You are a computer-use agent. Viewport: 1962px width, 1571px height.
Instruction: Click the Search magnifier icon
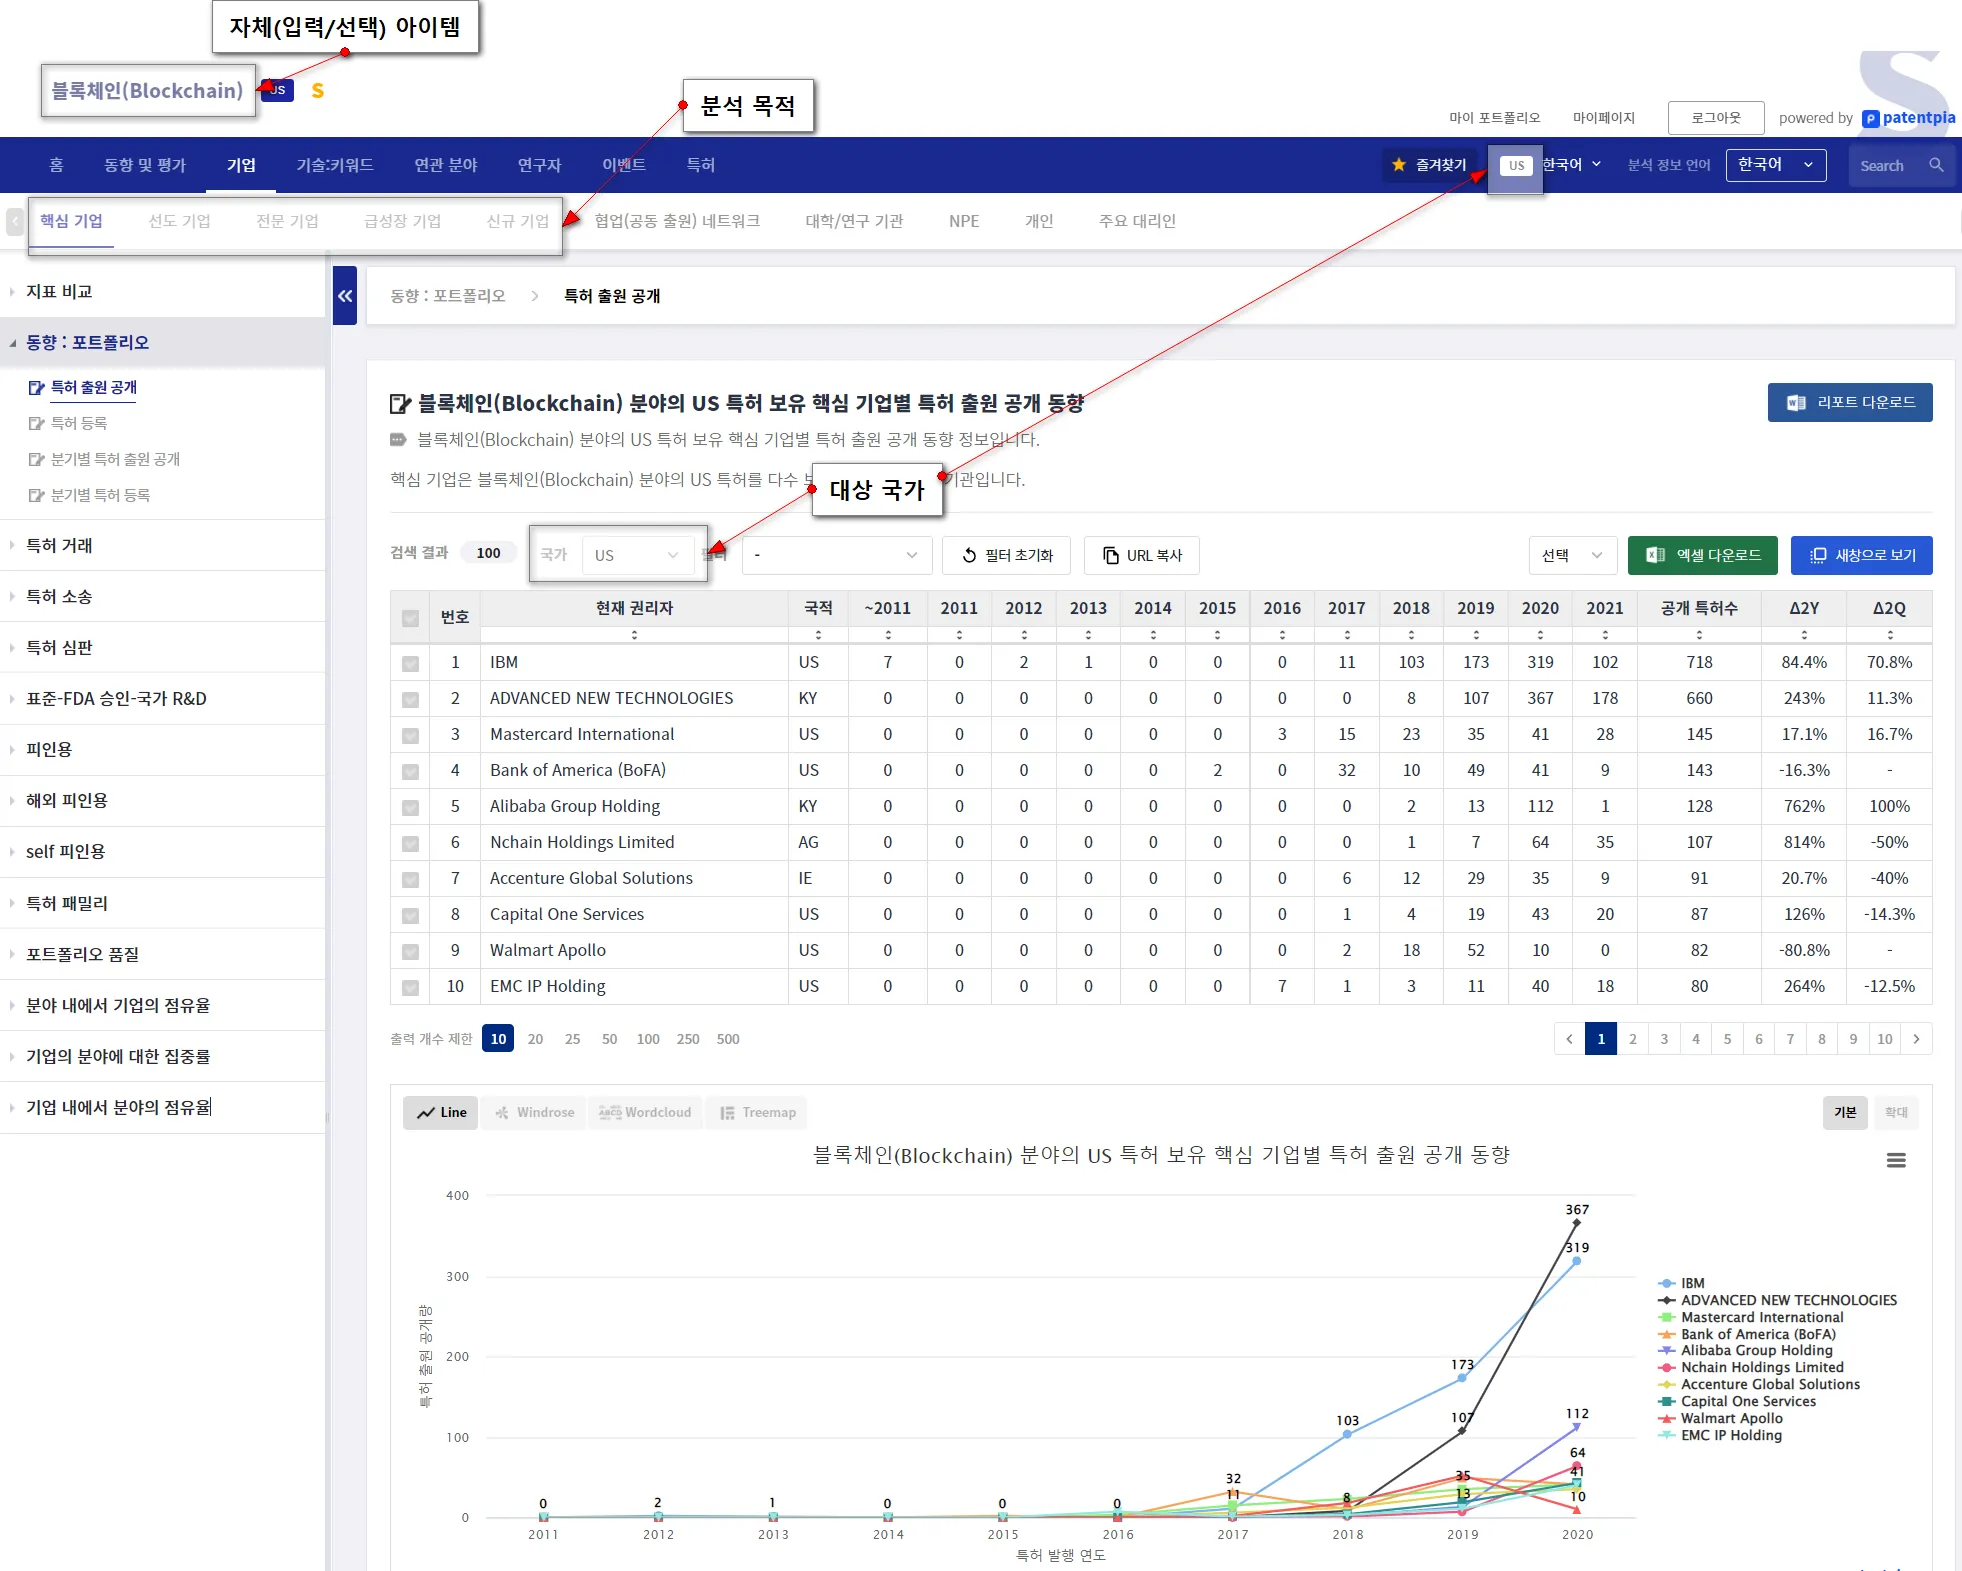pos(1936,165)
